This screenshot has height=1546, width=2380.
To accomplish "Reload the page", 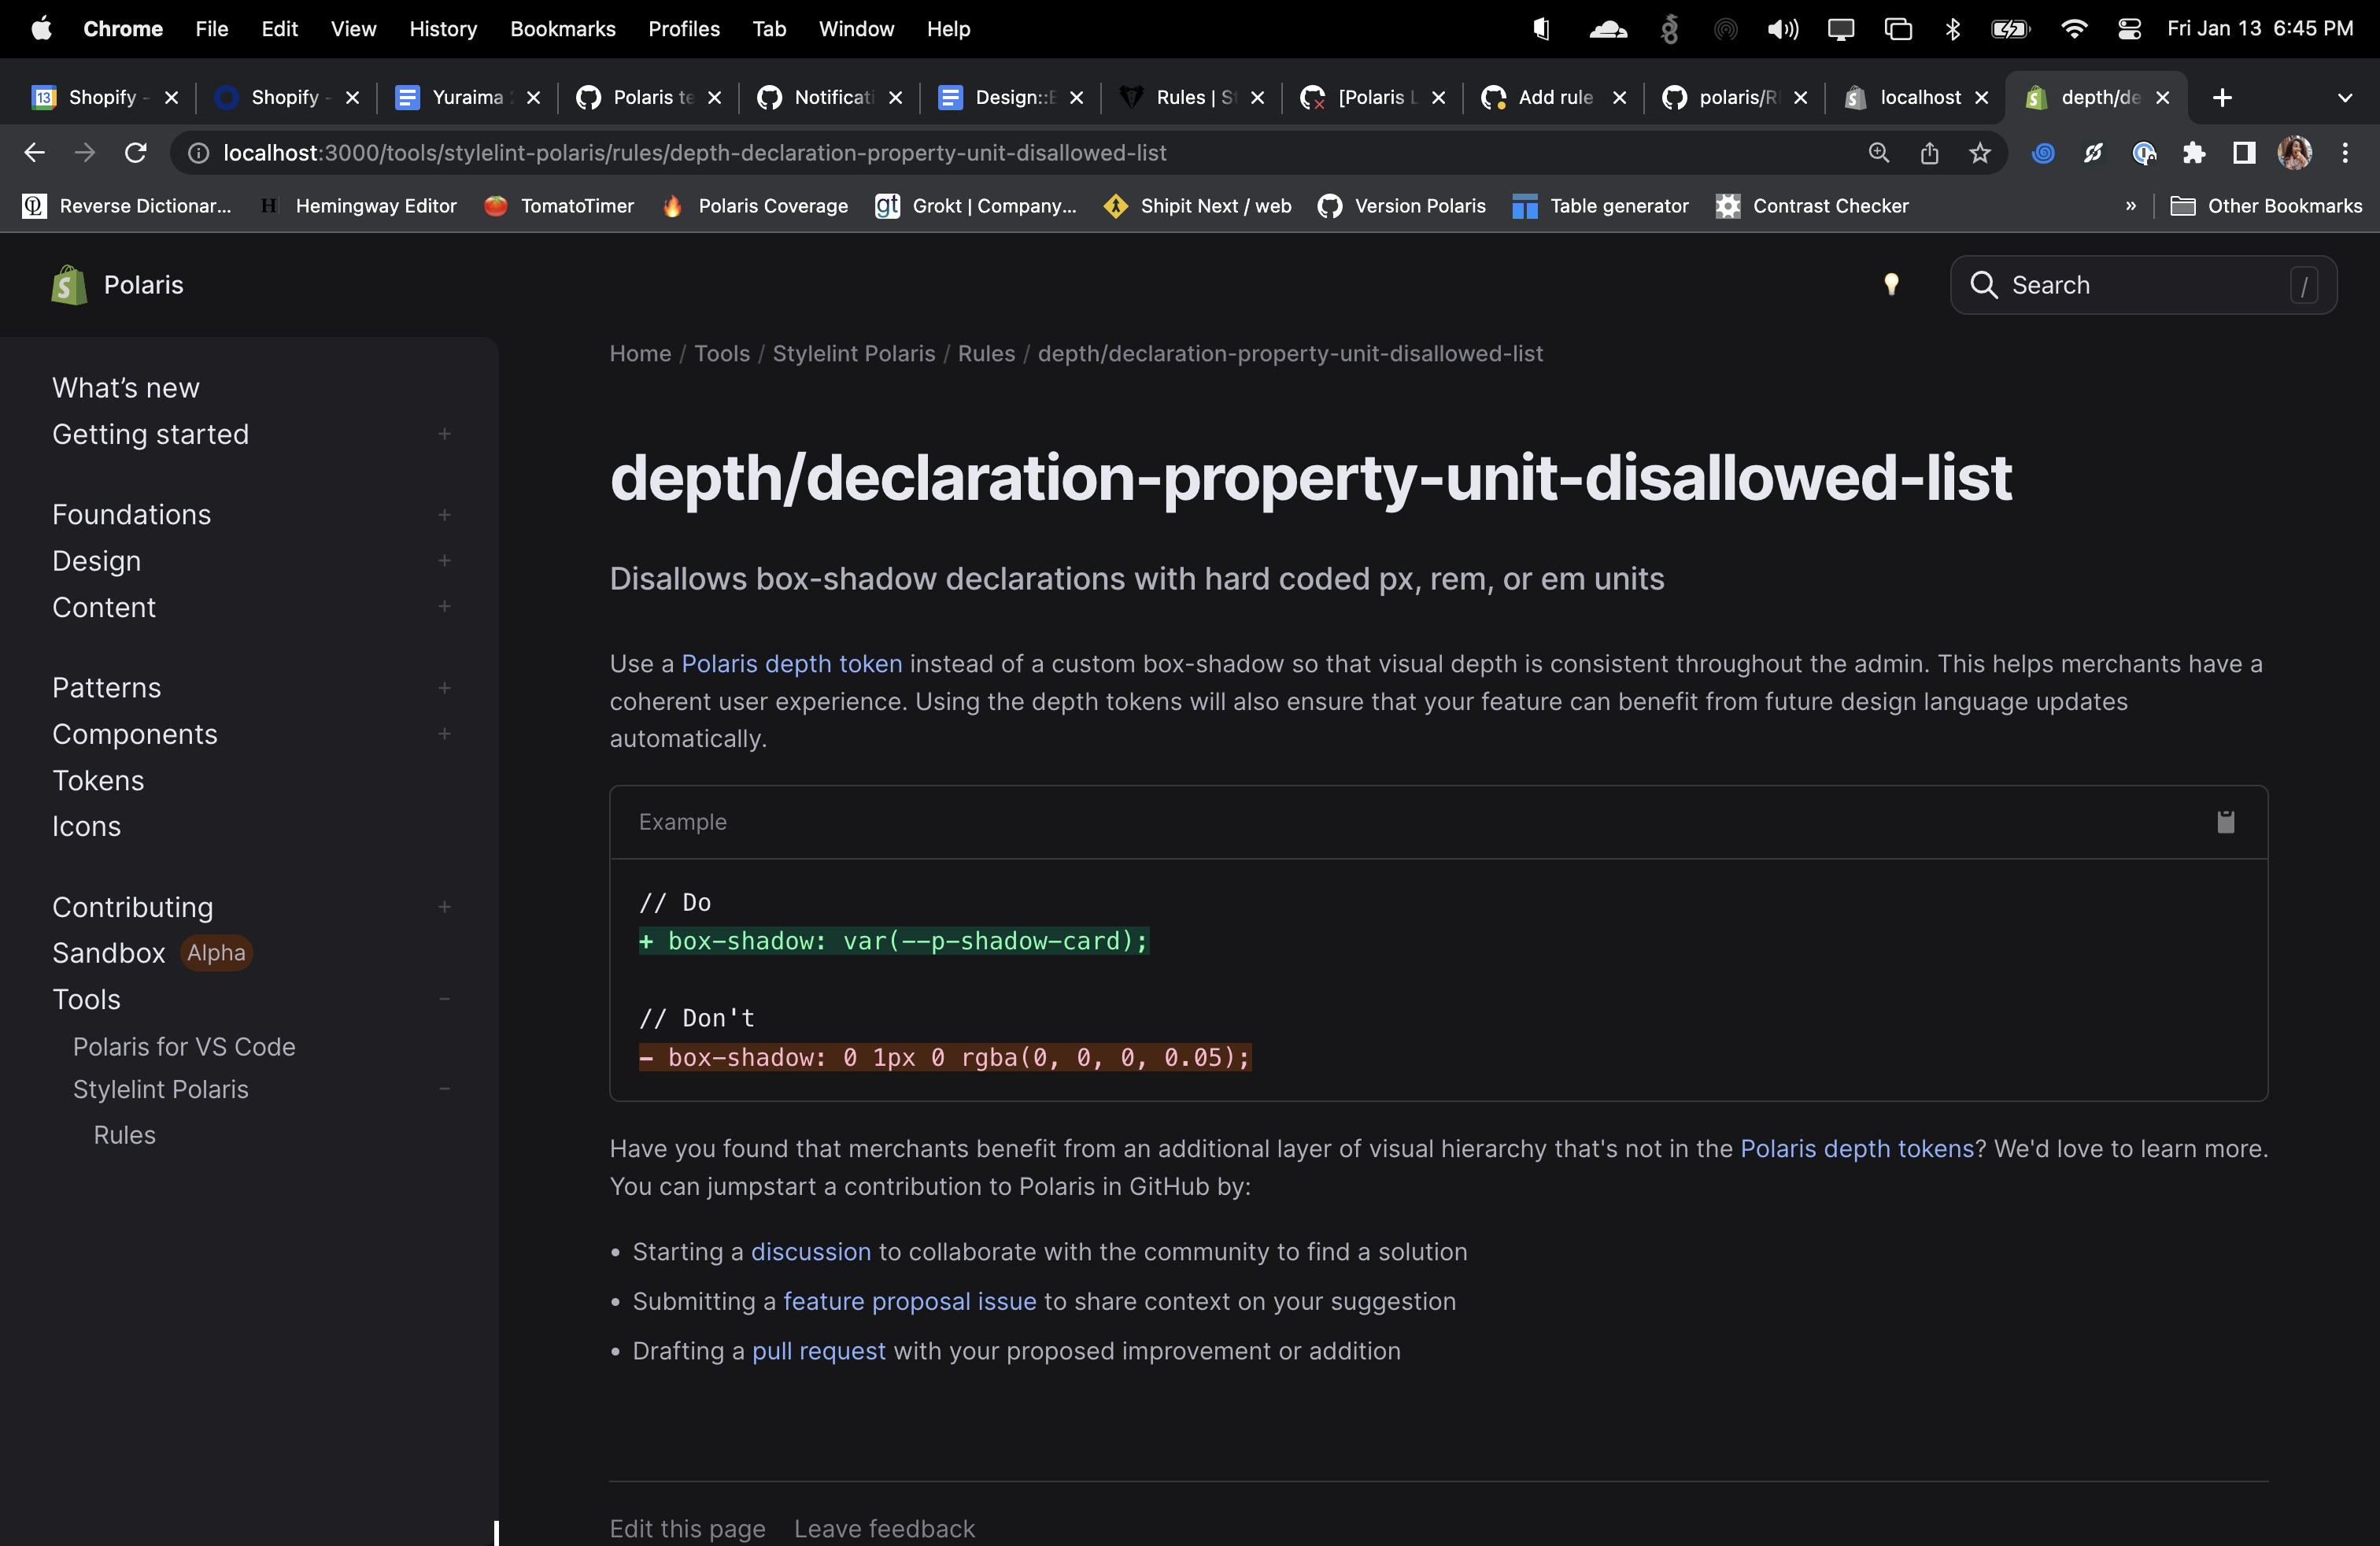I will click(135, 153).
